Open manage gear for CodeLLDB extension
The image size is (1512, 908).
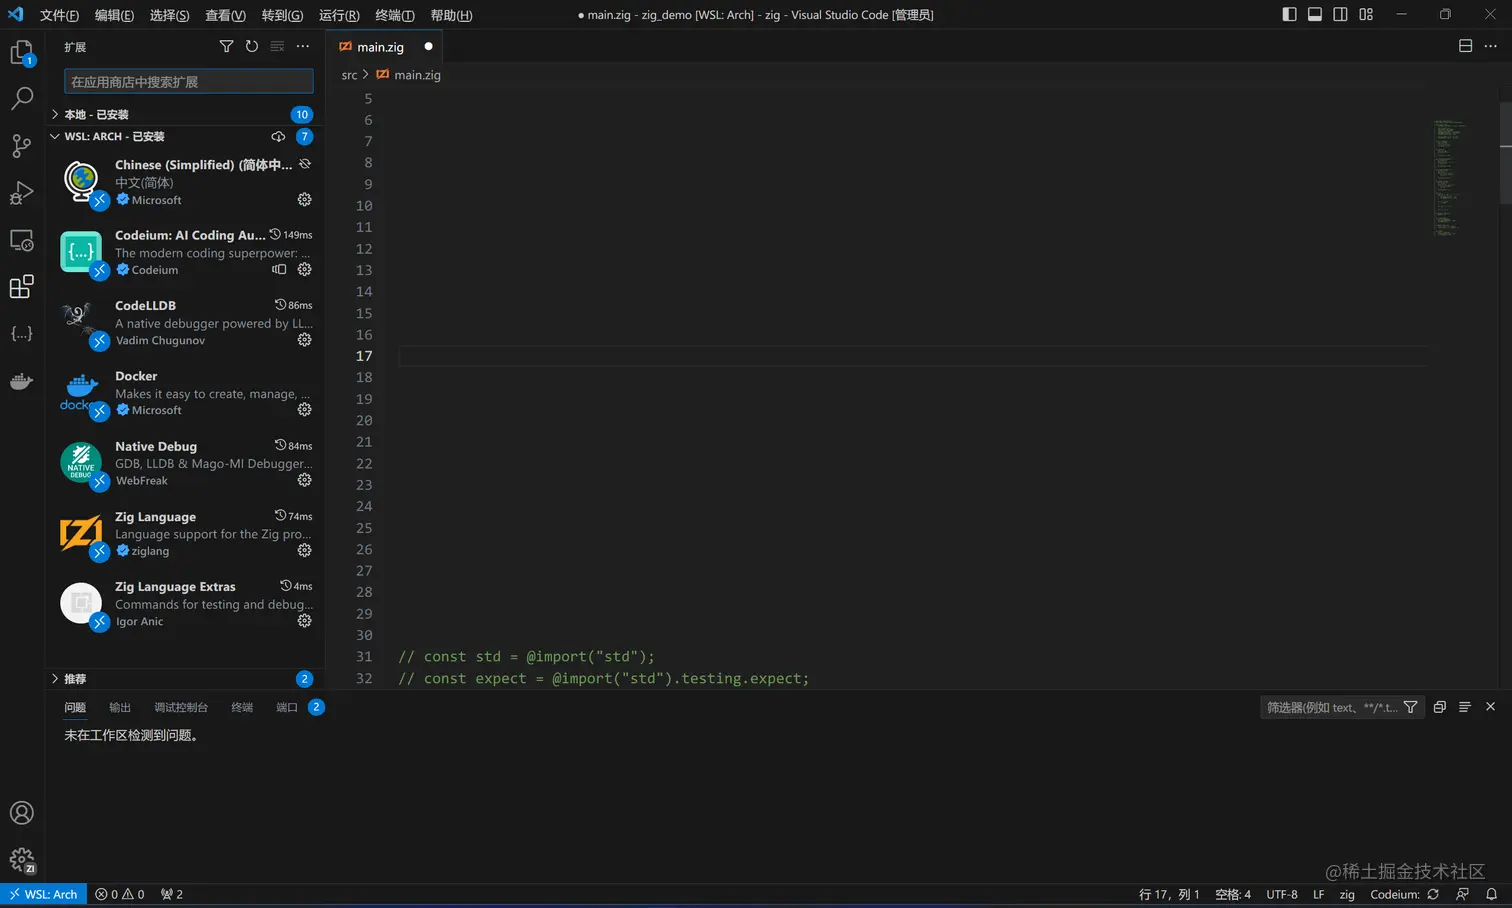point(305,340)
